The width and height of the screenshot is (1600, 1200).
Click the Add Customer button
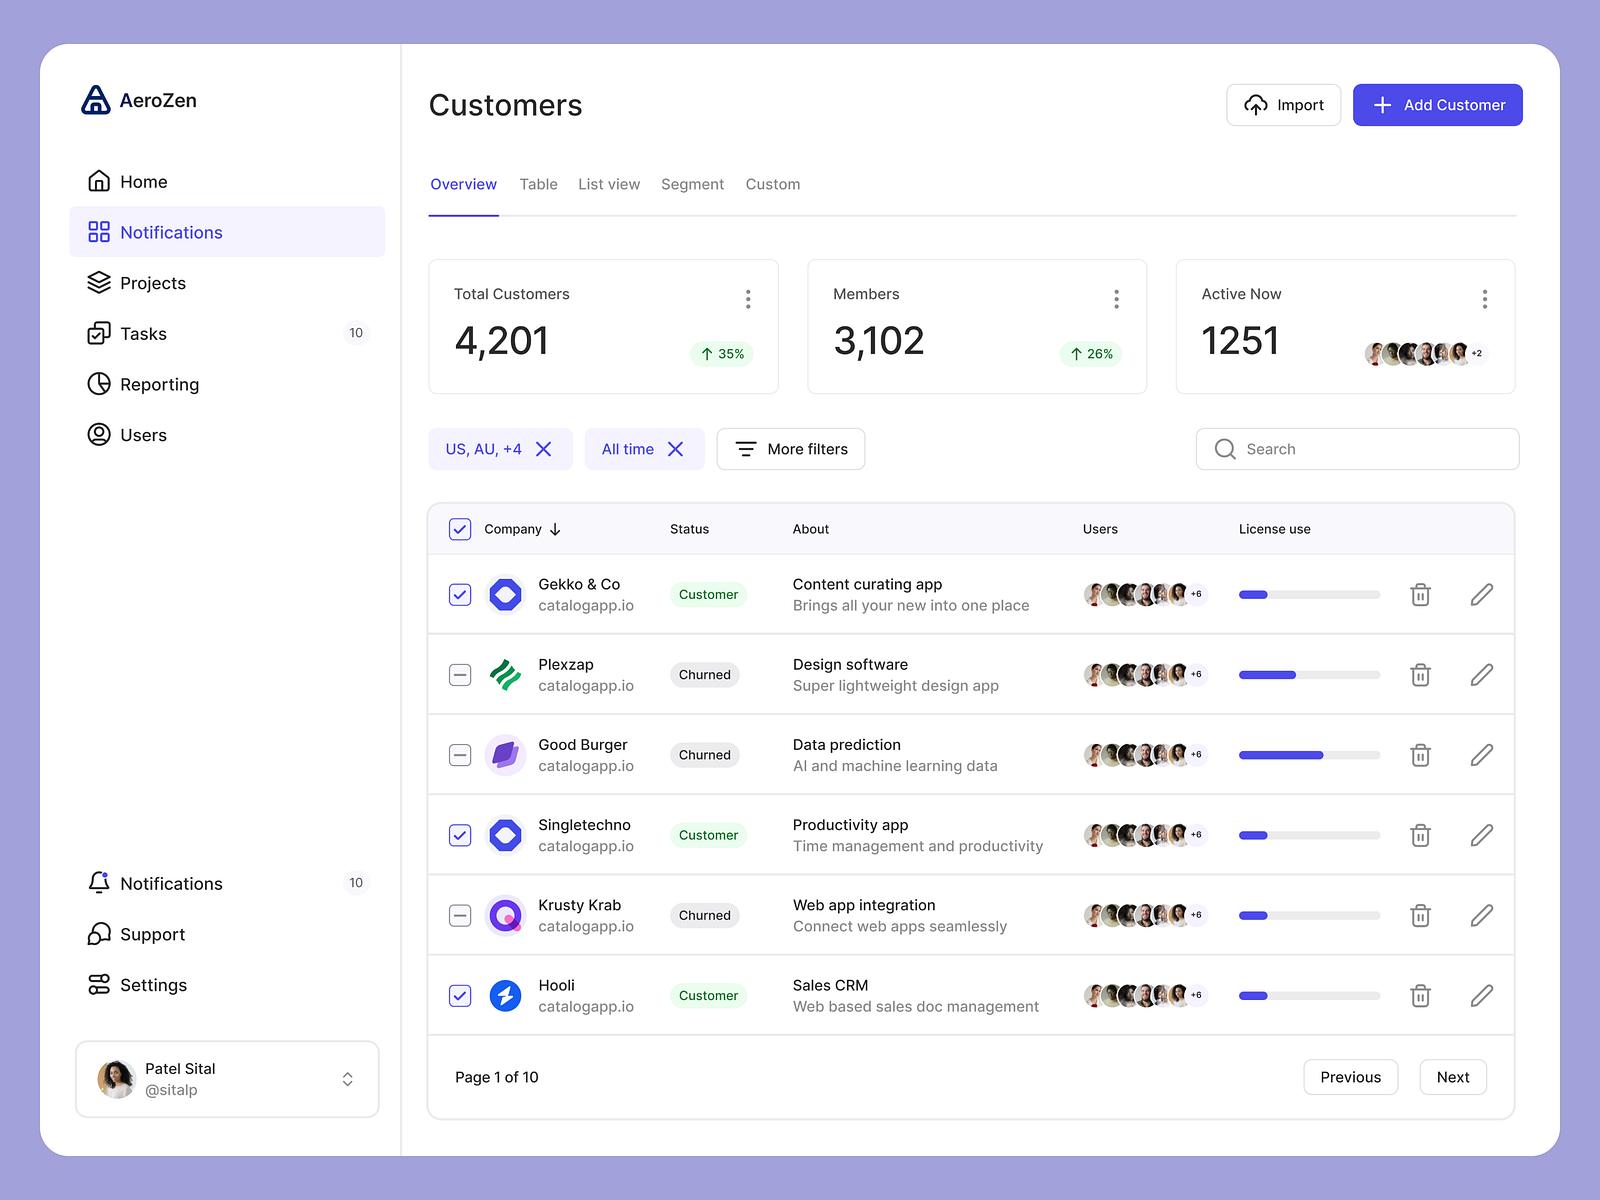(1437, 104)
